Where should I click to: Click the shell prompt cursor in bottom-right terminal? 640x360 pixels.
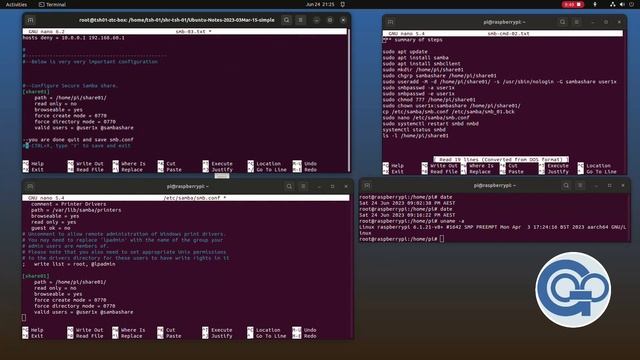click(442, 239)
